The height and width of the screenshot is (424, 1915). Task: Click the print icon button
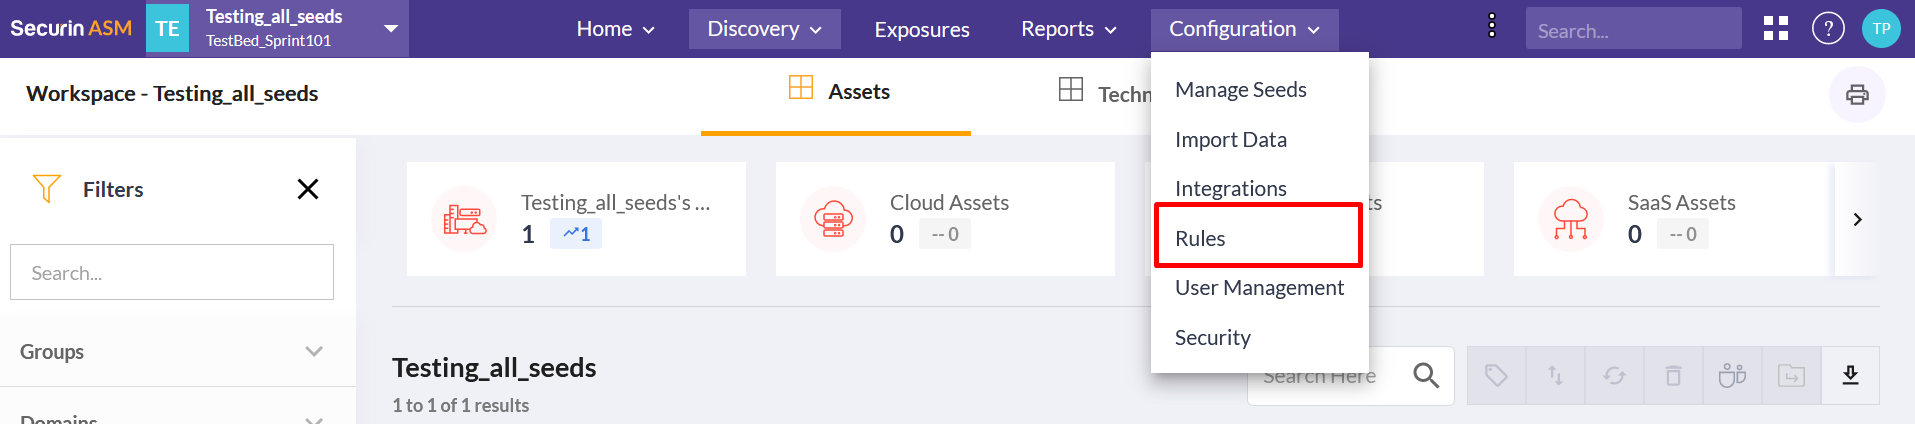[x=1857, y=95]
